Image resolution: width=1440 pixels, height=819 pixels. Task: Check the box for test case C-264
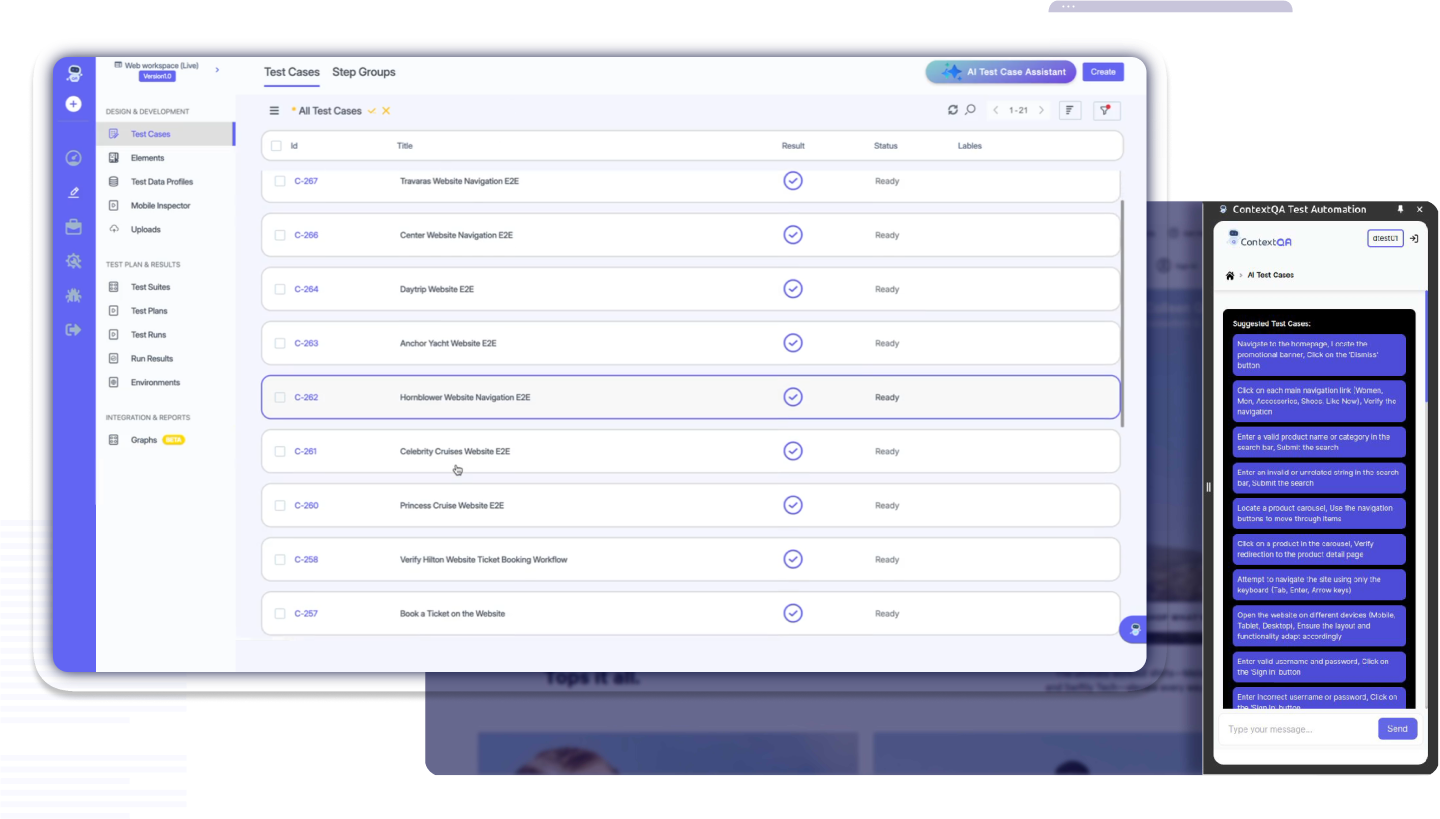point(280,289)
